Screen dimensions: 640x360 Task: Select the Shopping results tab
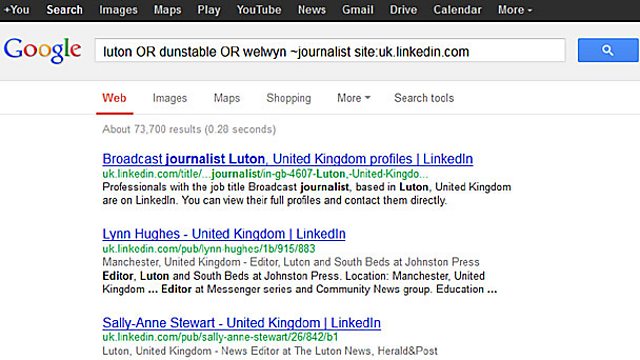pyautogui.click(x=289, y=98)
